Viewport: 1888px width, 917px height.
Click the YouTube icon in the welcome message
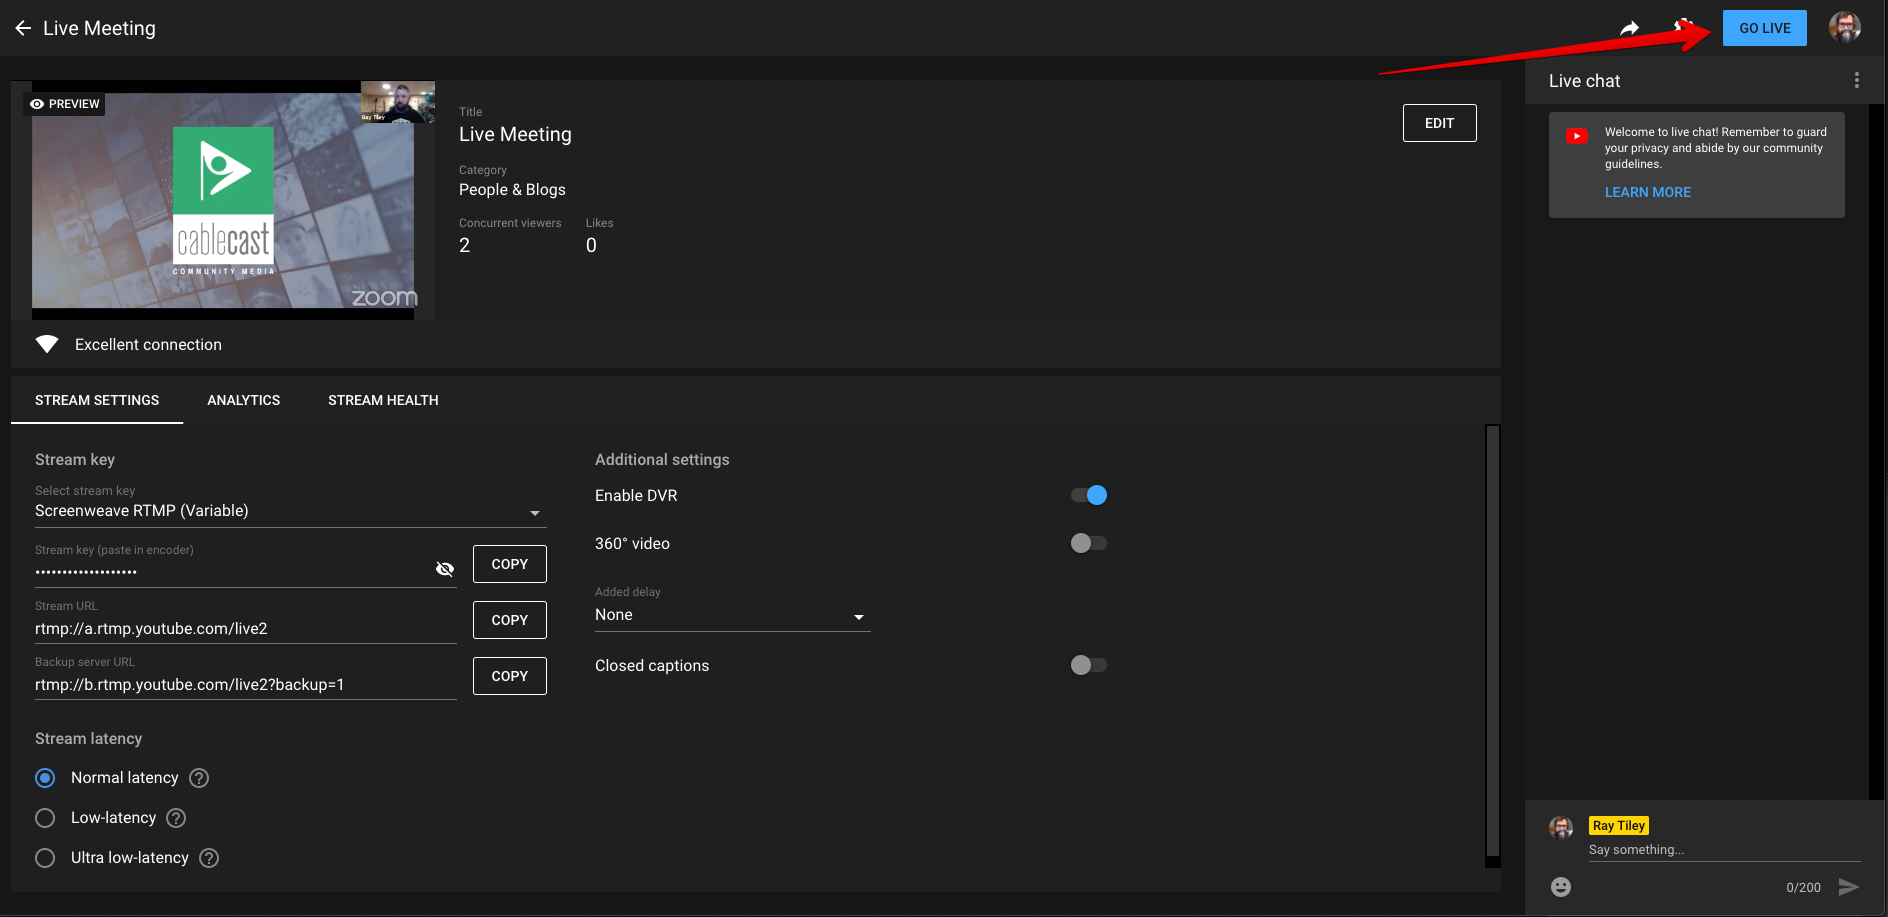1577,136
